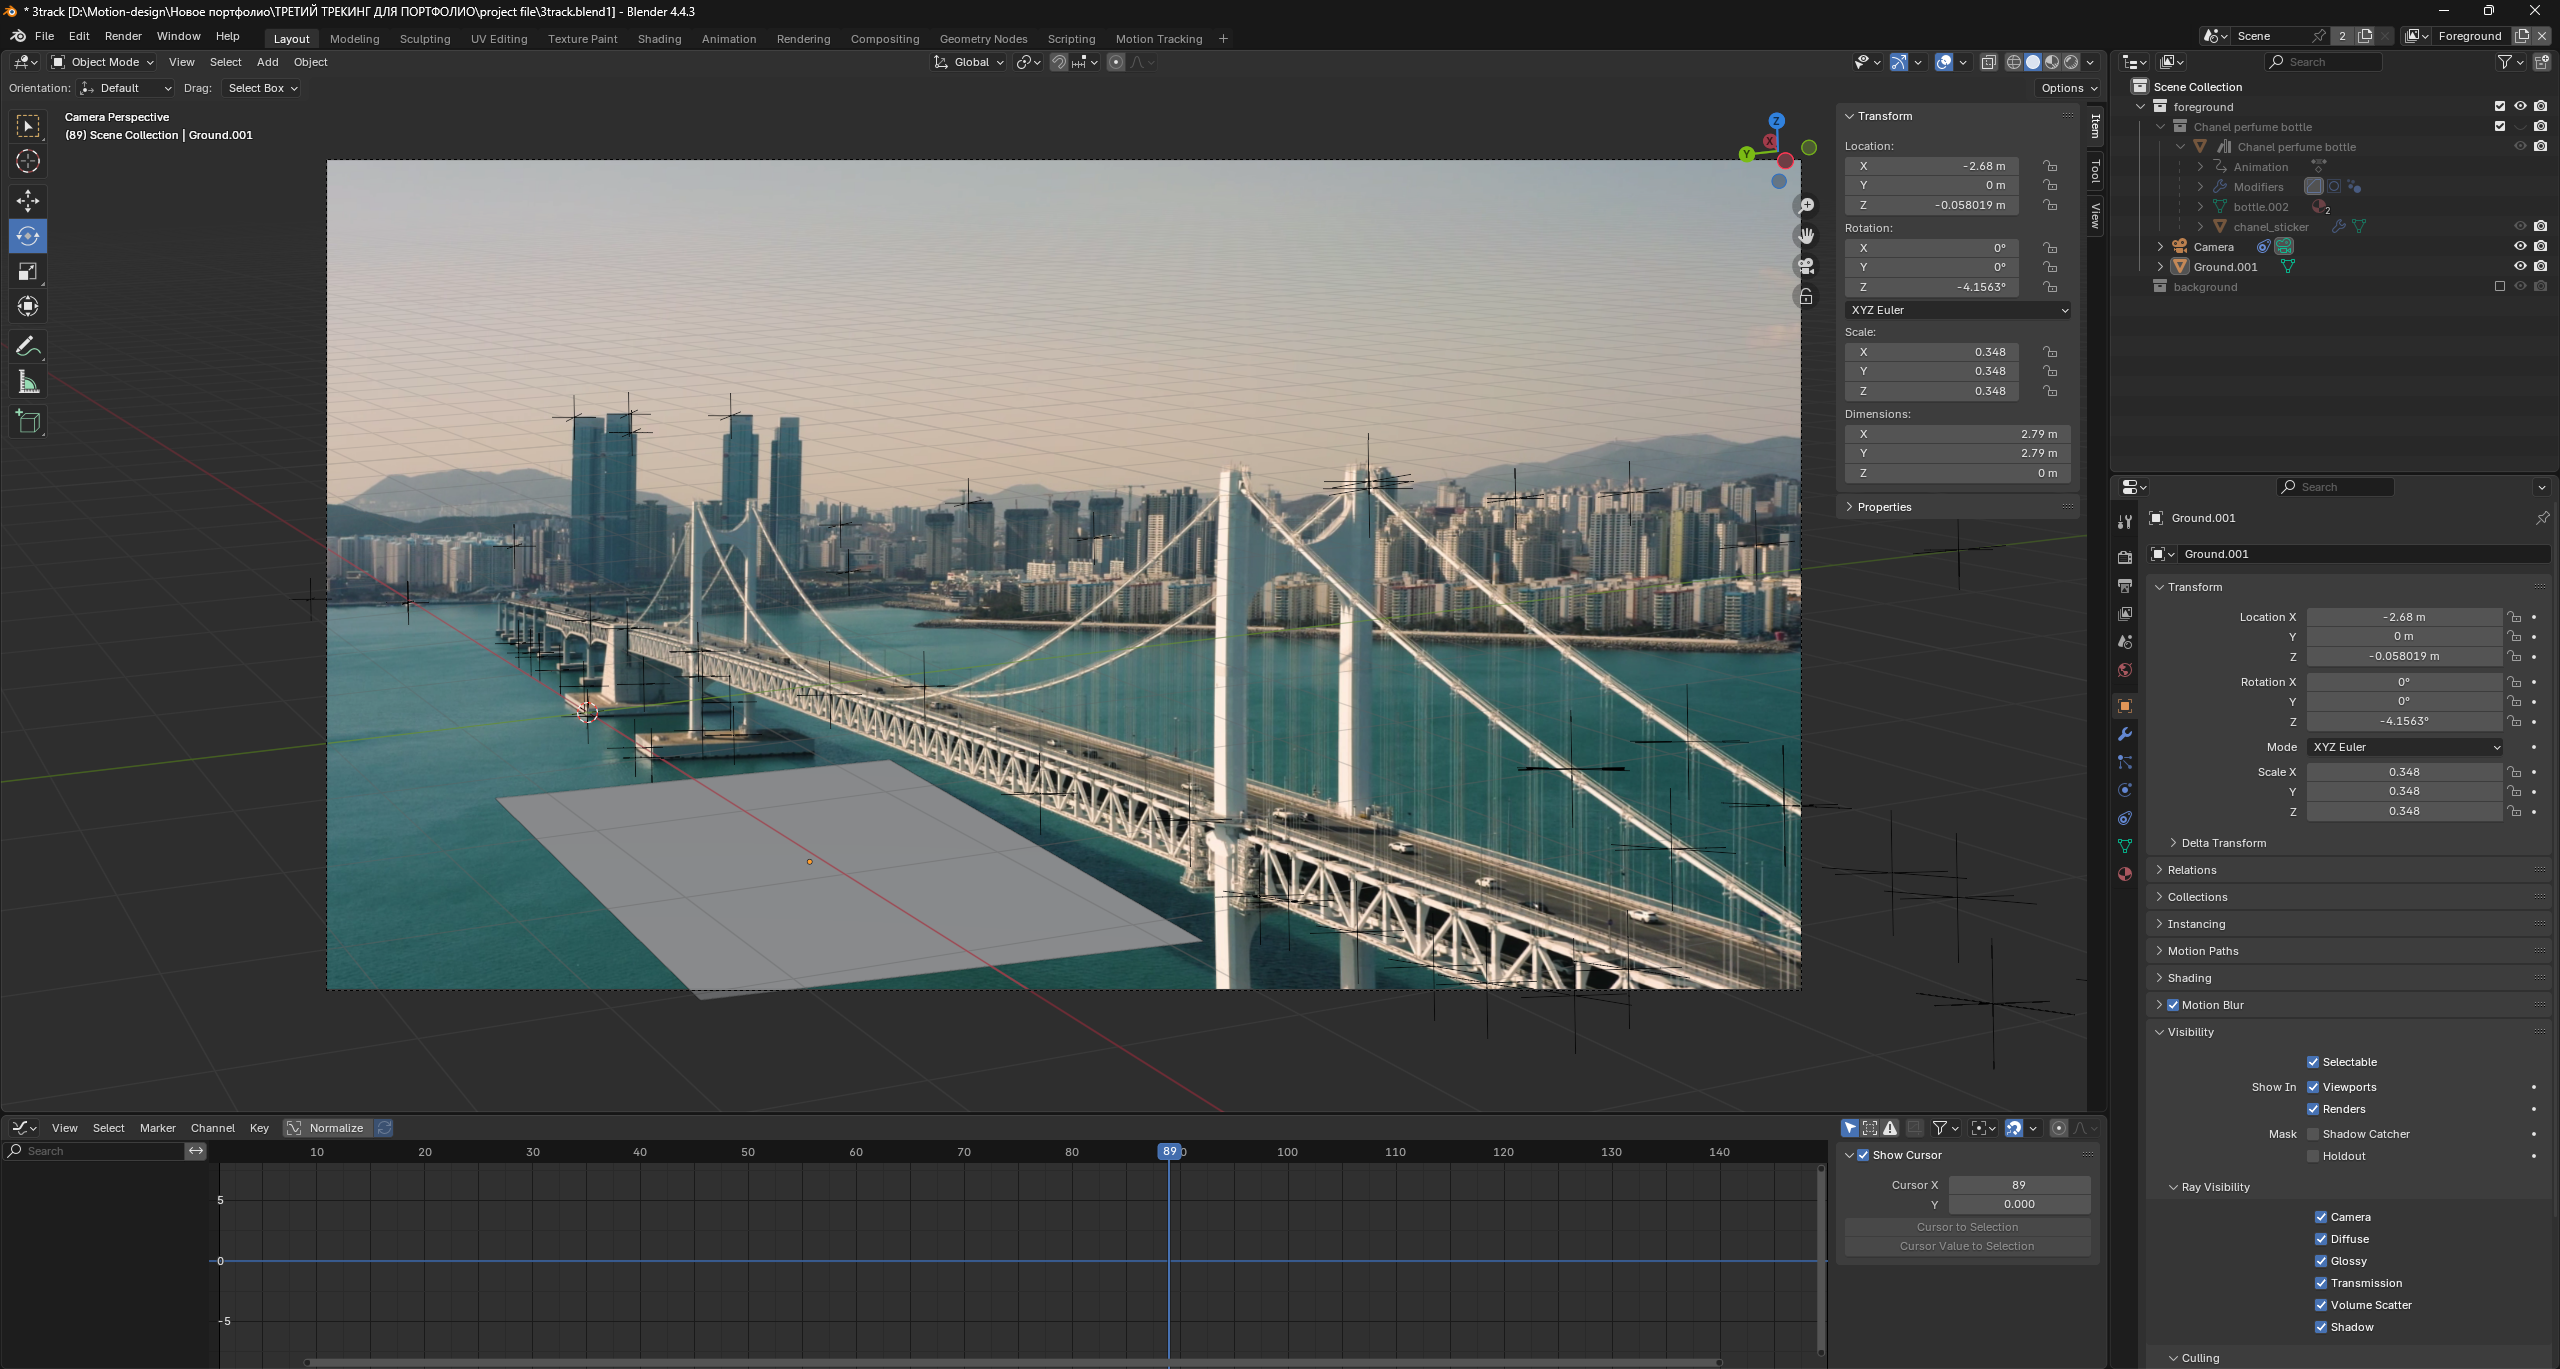Hide Ground.001 in viewport via eye icon
Screen dimensions: 2560x1369
(x=2520, y=267)
